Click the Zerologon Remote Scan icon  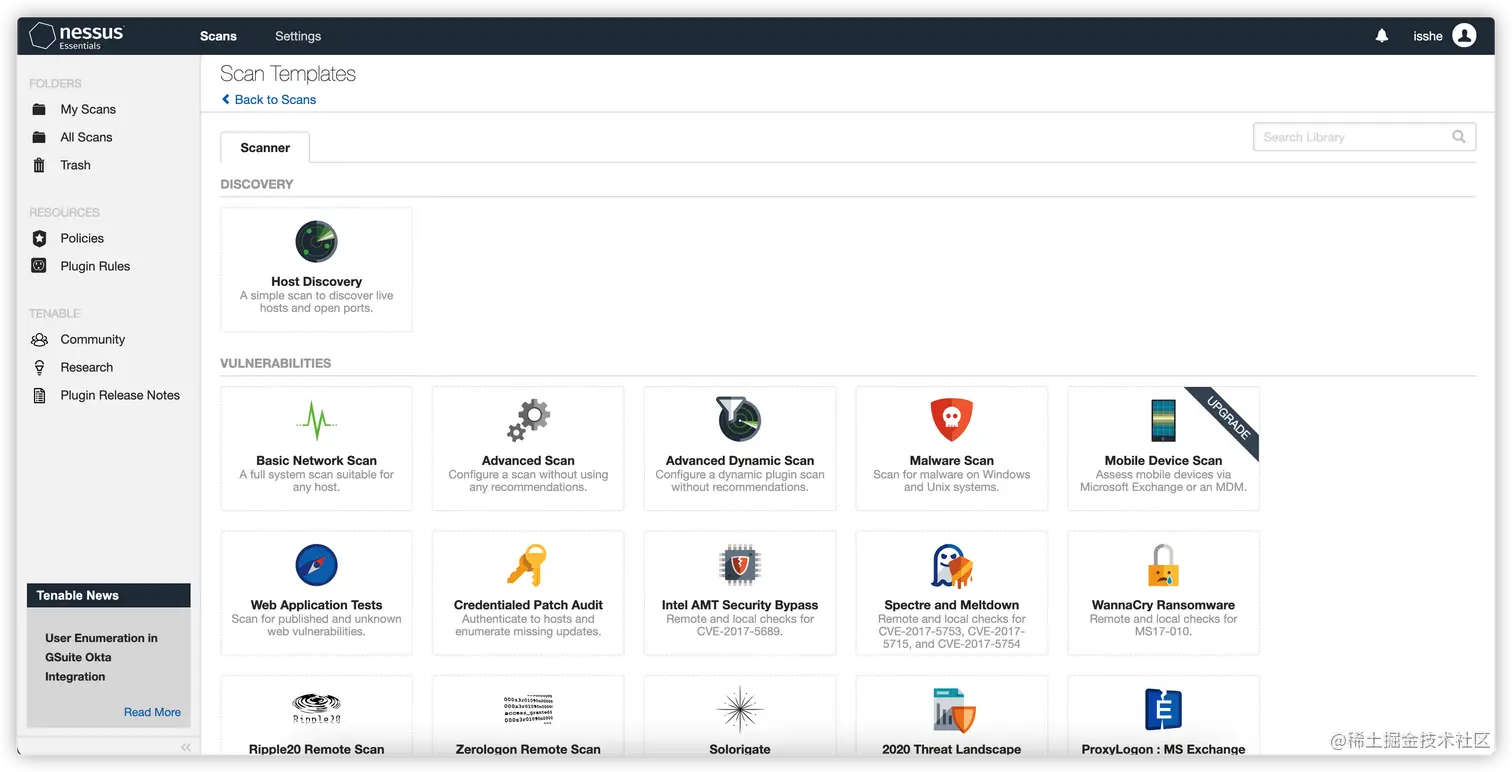tap(528, 708)
